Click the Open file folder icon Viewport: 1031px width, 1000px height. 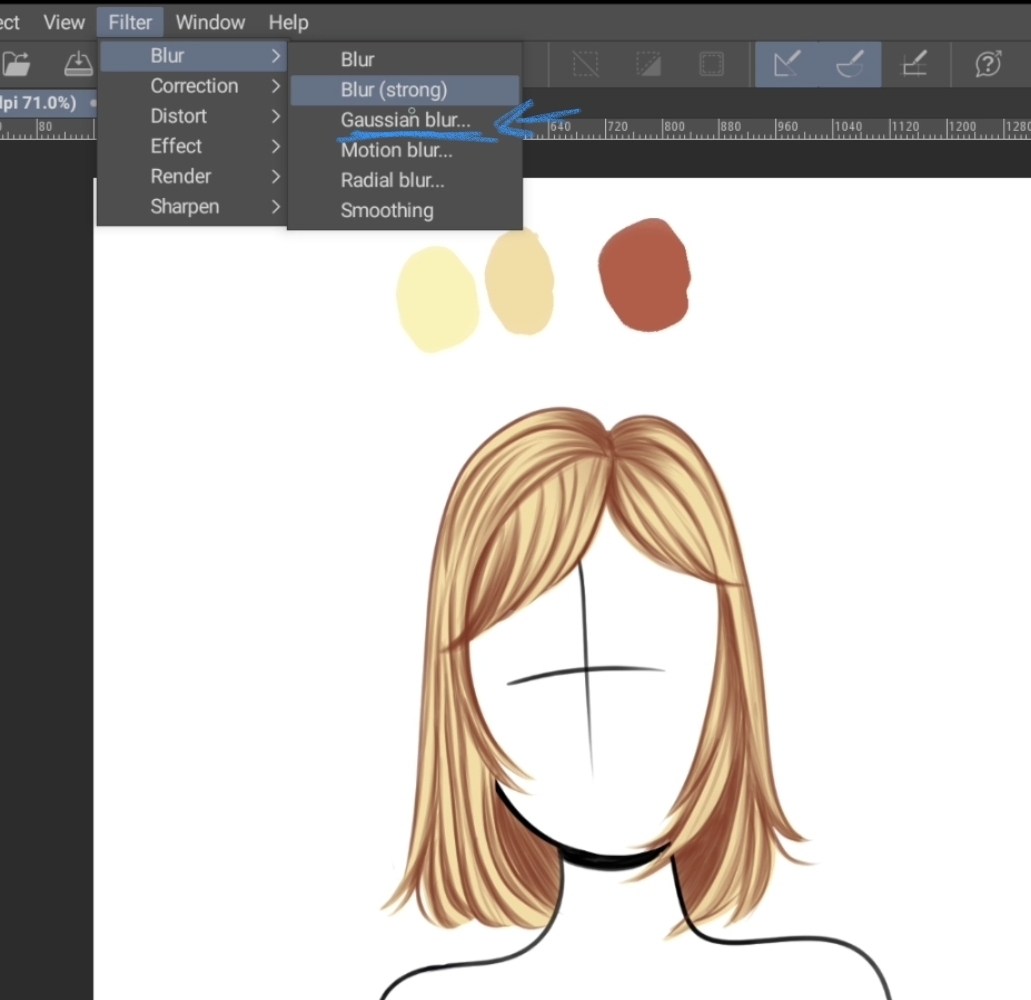point(17,64)
